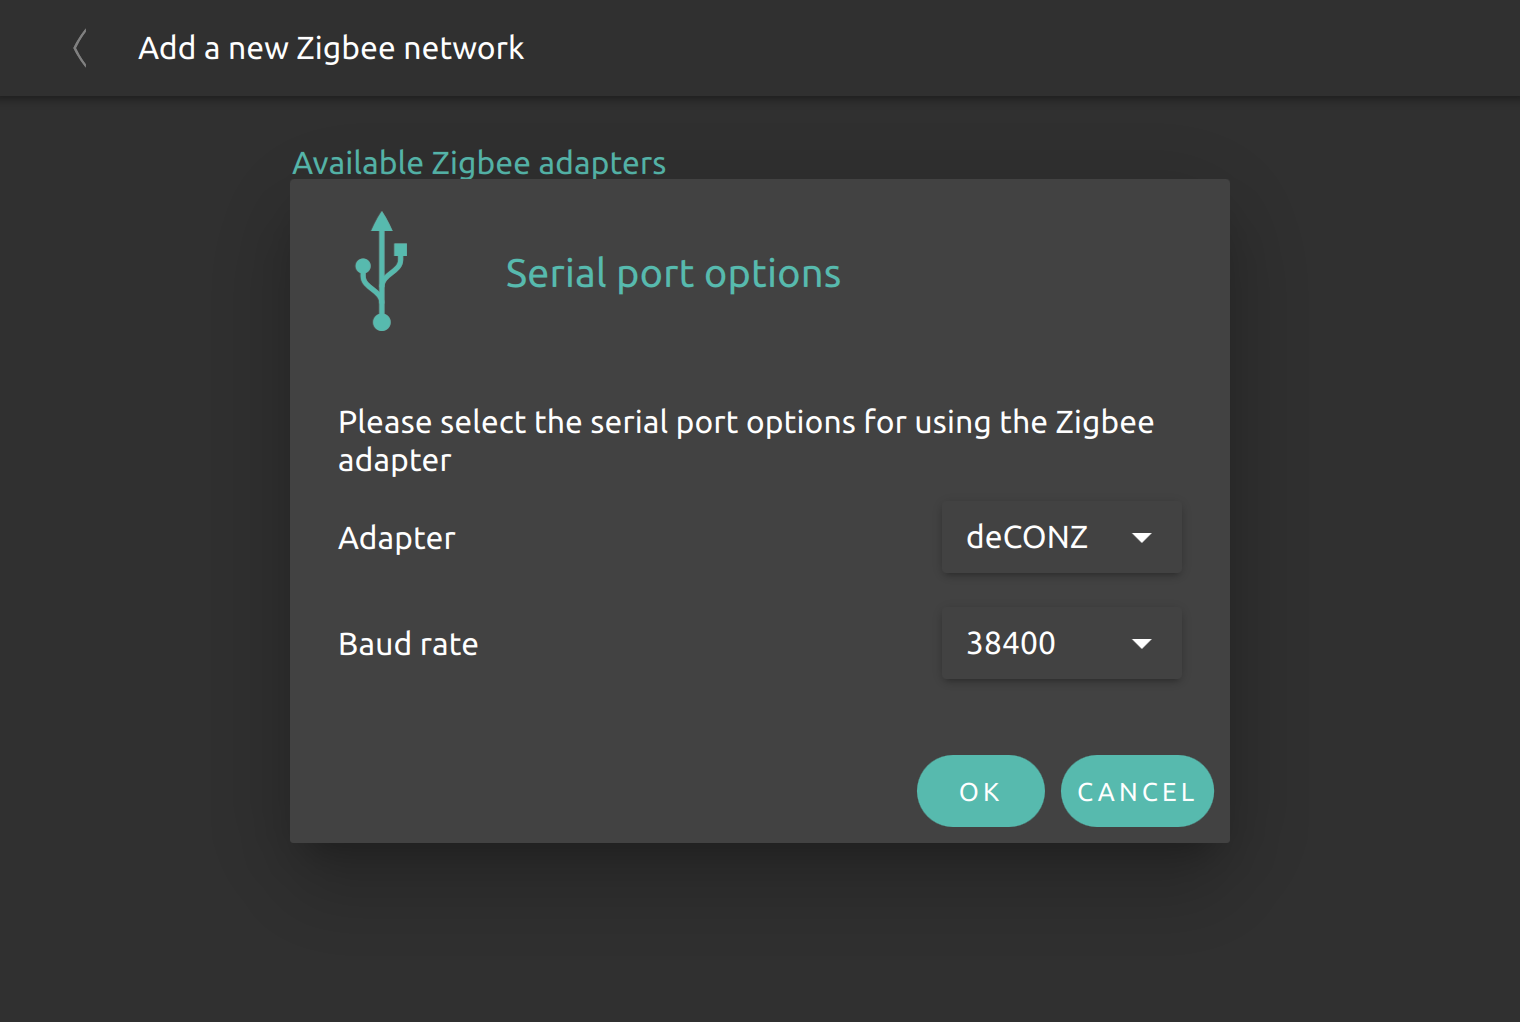Click blank dialog area right of Serial port options
Image resolution: width=1520 pixels, height=1022 pixels.
(1030, 274)
